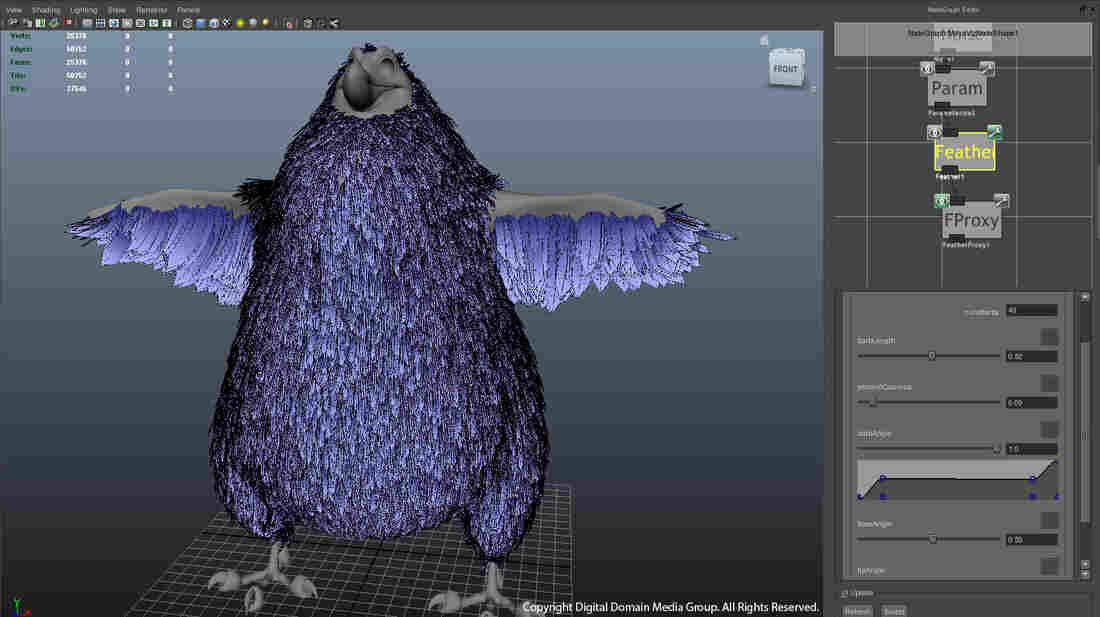Select the FProxy node in graph editor
The image size is (1100, 617).
(x=971, y=221)
